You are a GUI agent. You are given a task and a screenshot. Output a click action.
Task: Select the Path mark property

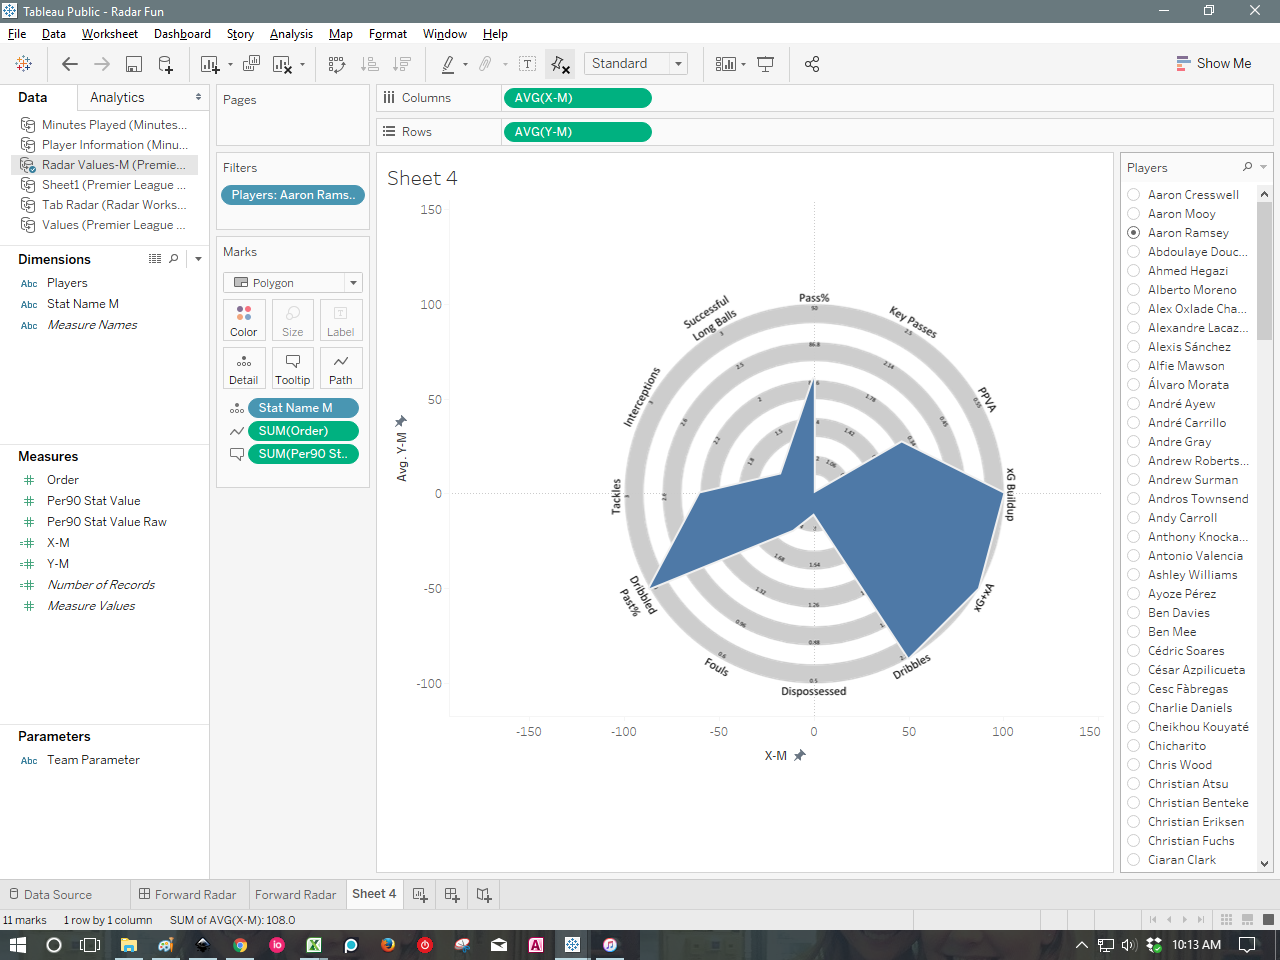[340, 368]
